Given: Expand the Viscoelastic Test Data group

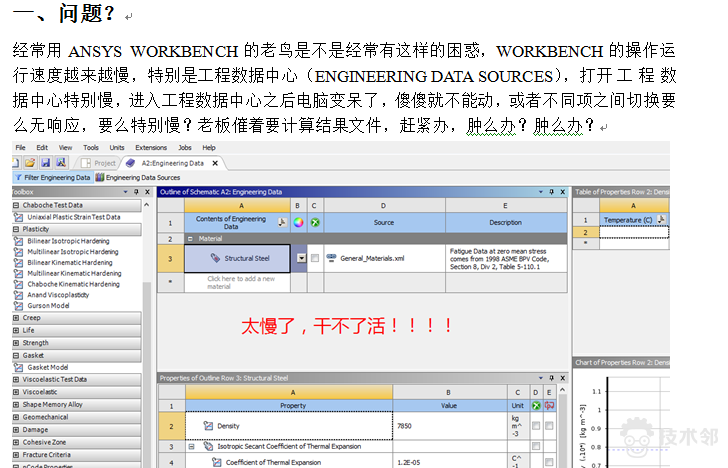Looking at the screenshot, I should coord(16,379).
